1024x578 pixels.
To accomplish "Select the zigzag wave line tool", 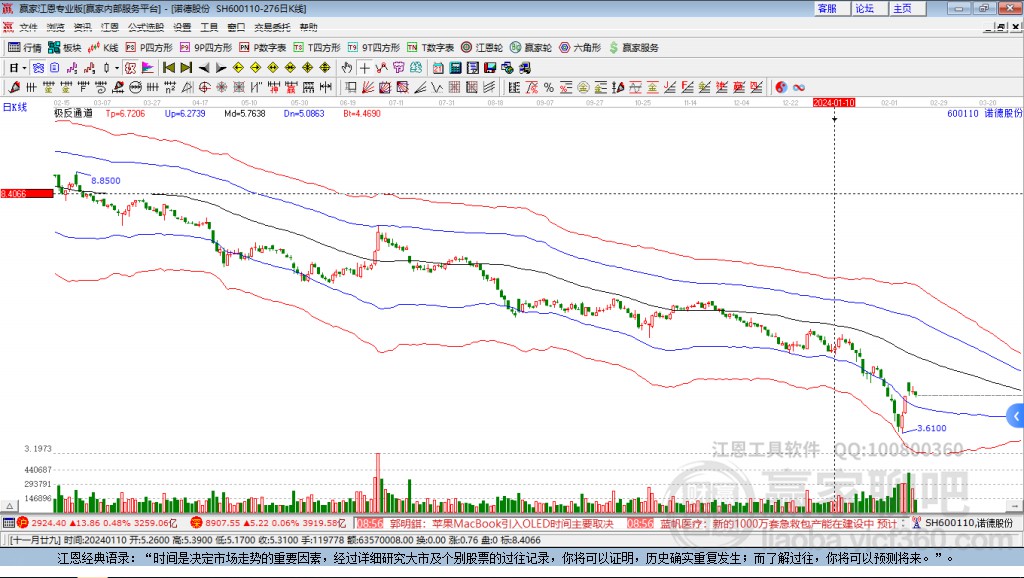I will [437, 87].
